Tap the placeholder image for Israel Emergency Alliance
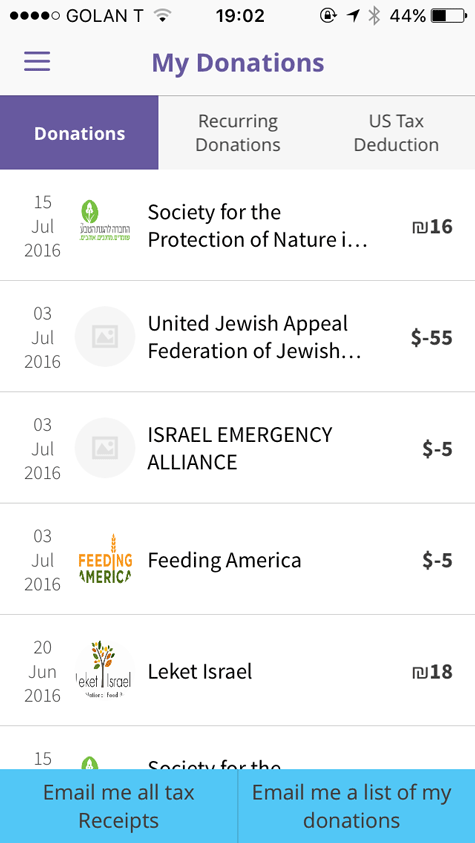The width and height of the screenshot is (475, 843). pyautogui.click(x=105, y=448)
